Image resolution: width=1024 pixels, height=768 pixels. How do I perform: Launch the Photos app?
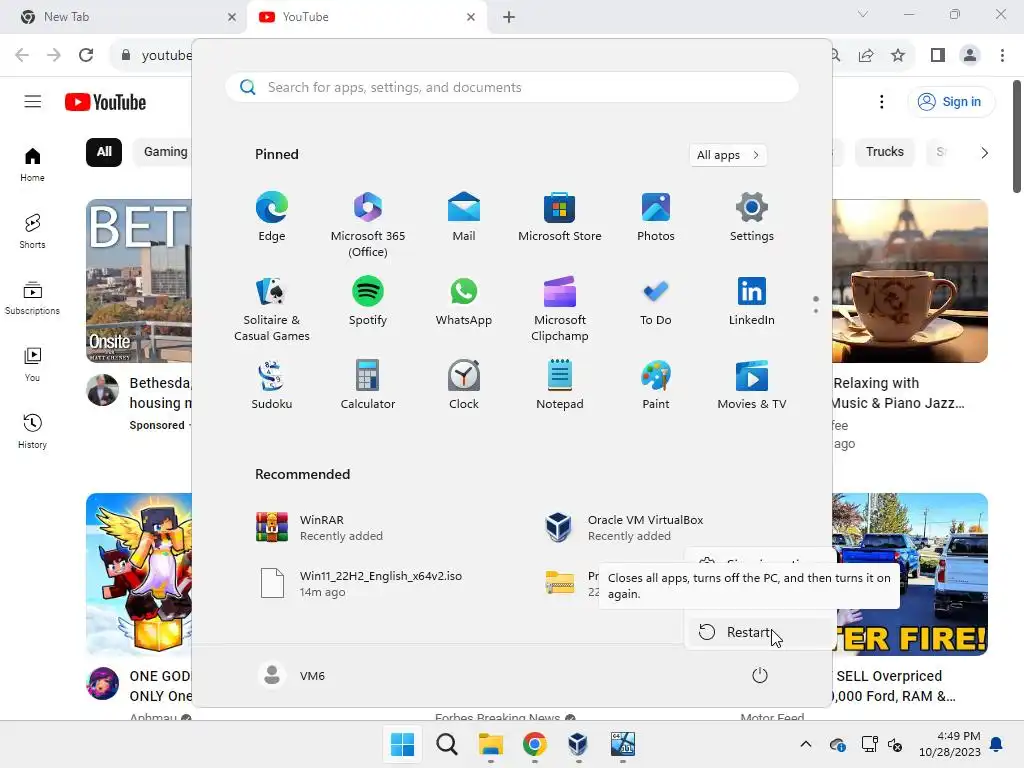click(656, 217)
